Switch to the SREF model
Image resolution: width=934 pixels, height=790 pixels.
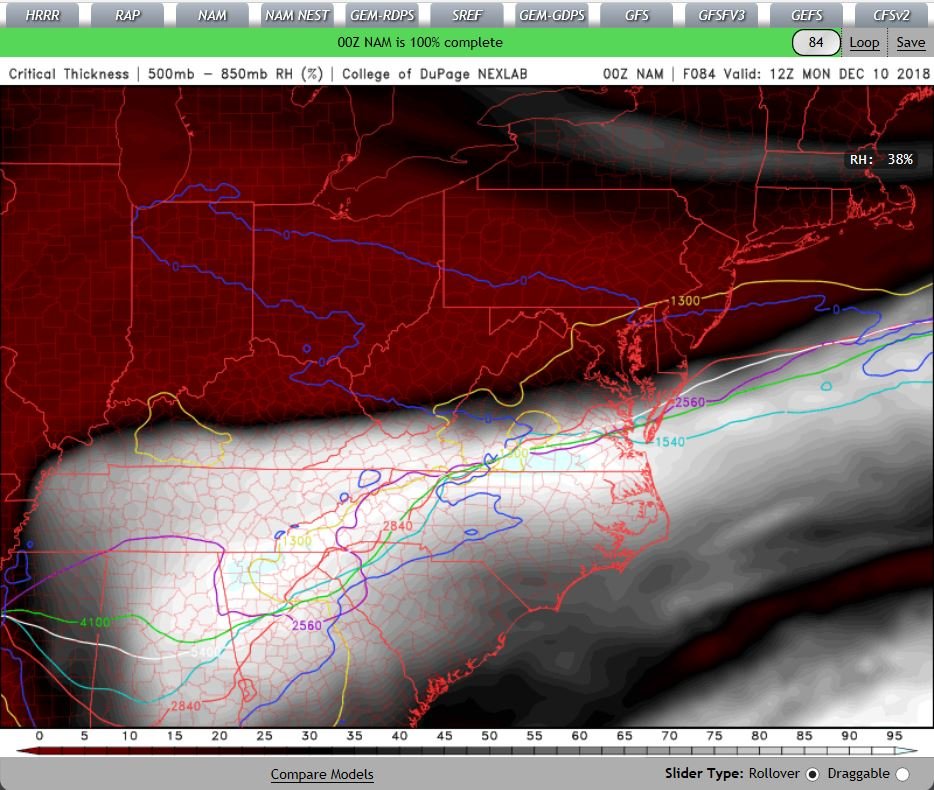point(467,15)
